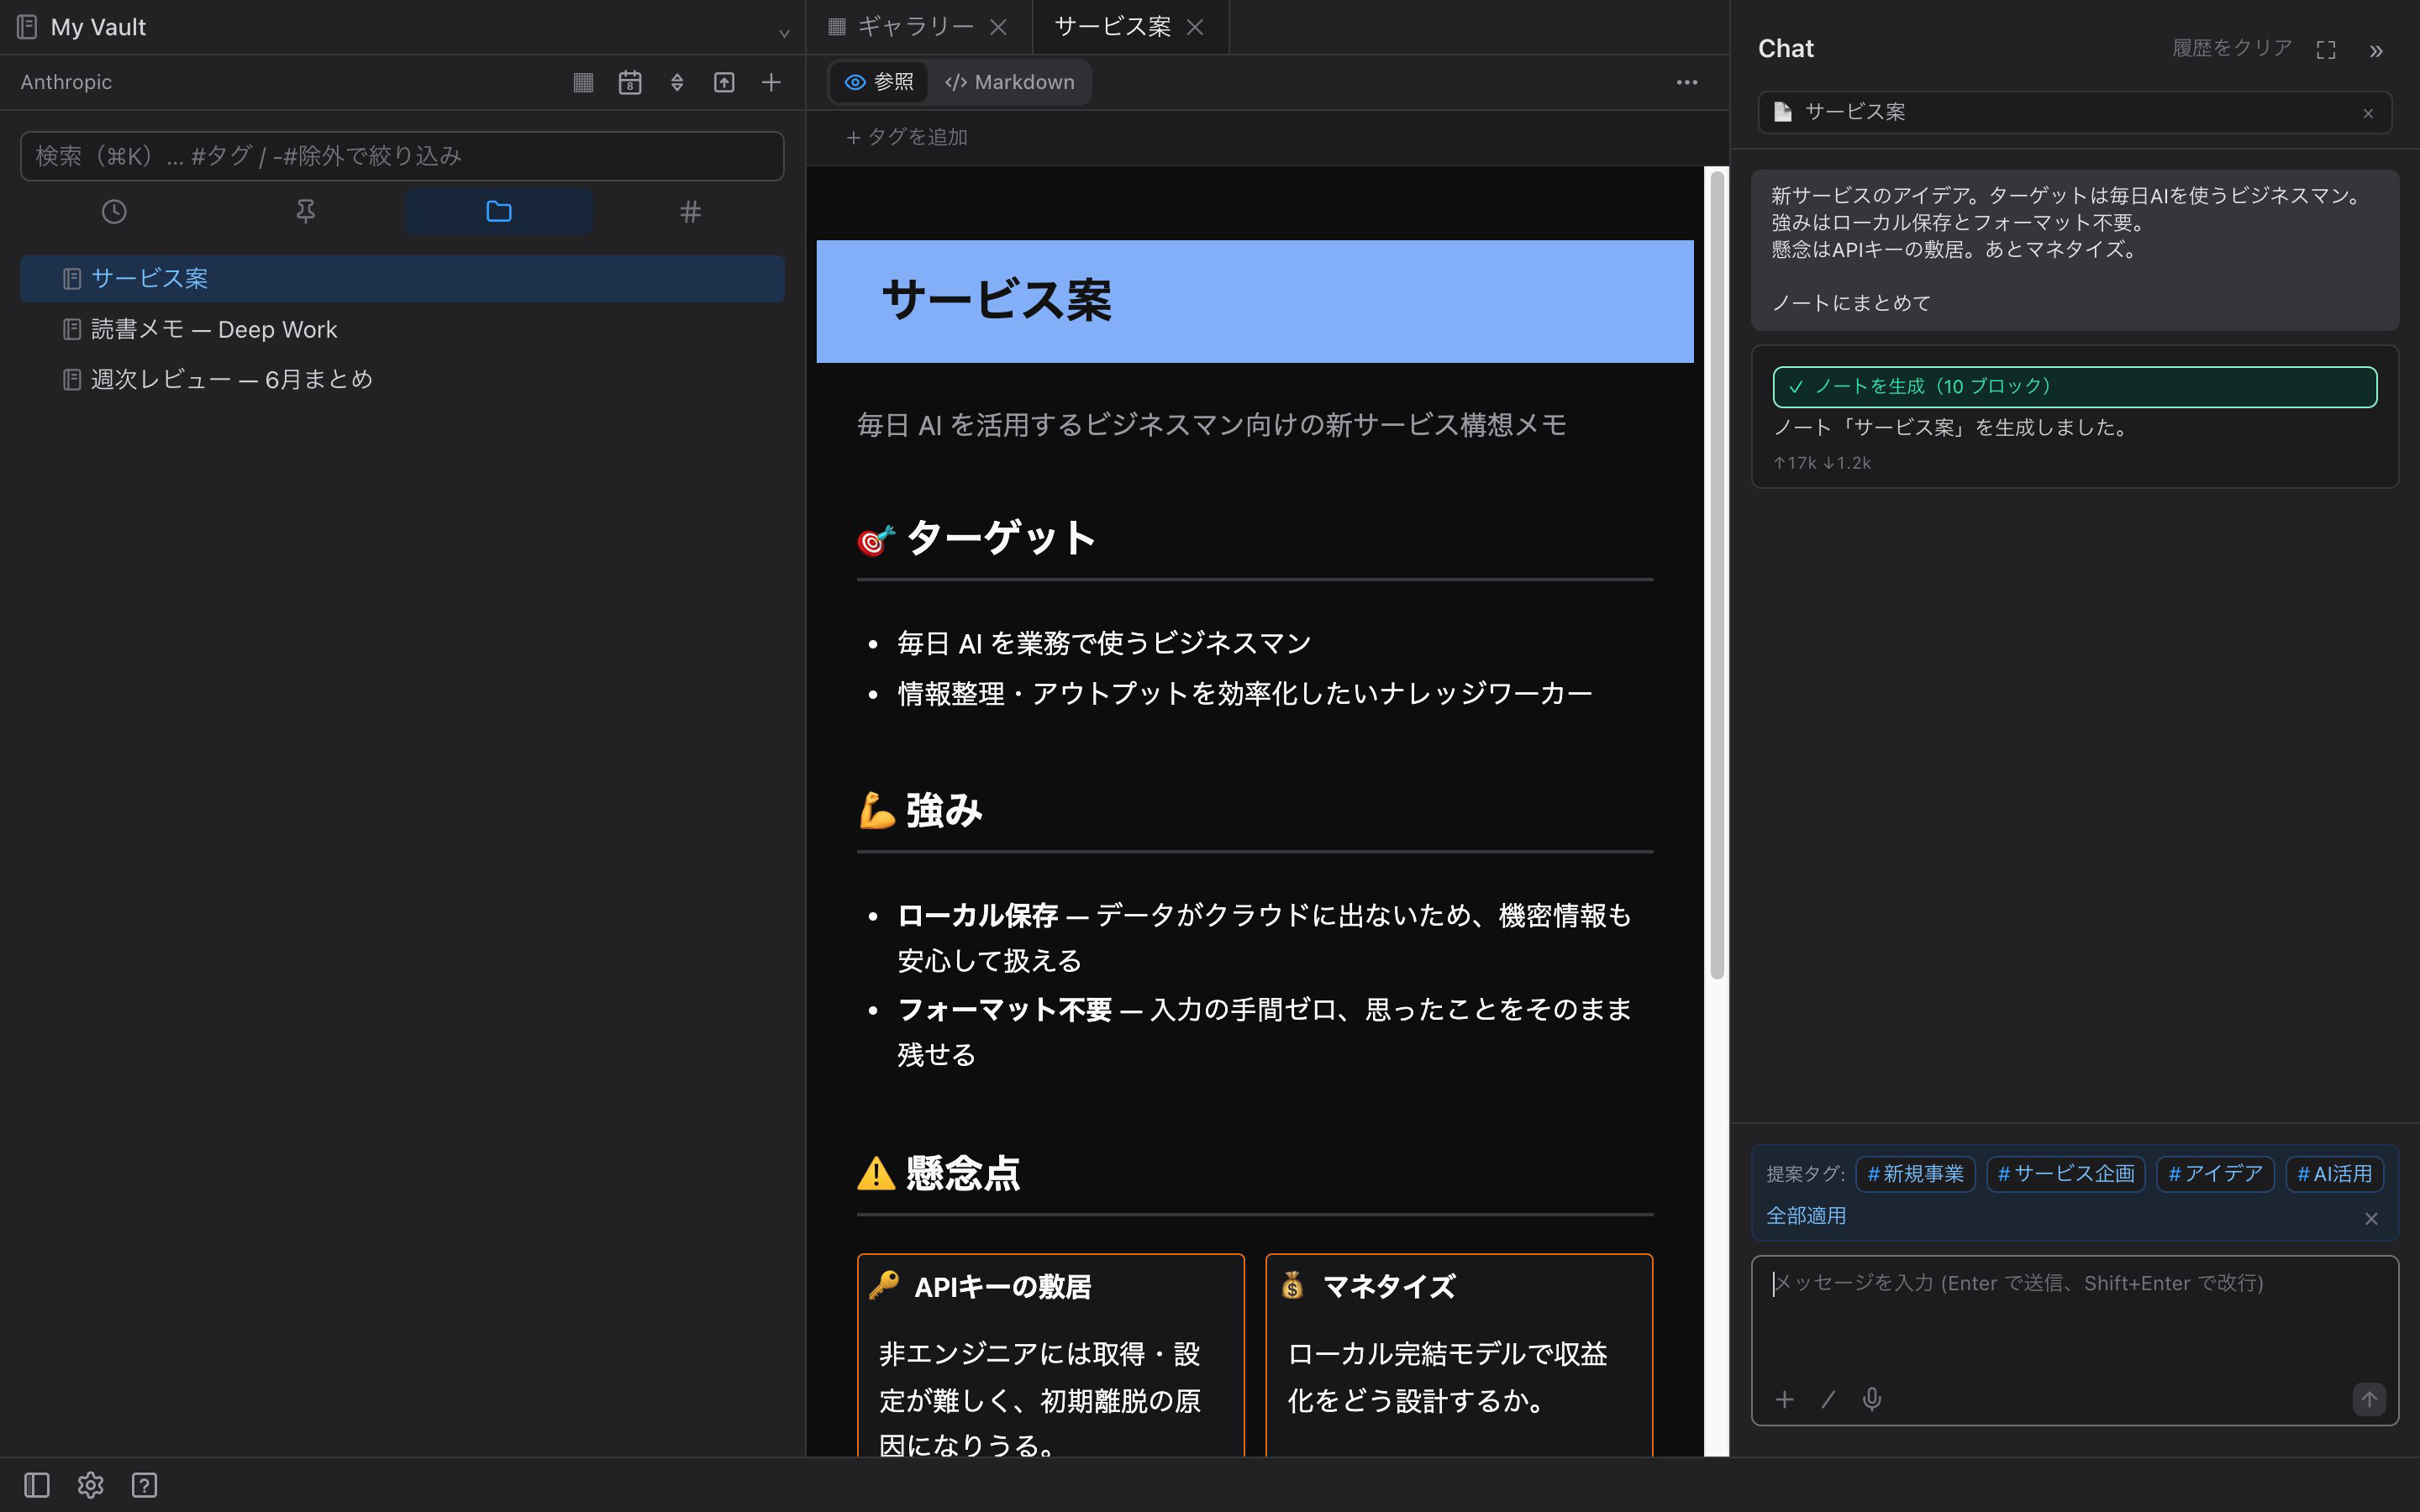Image resolution: width=2420 pixels, height=1512 pixels.
Task: Focus the note search field
Action: point(402,156)
